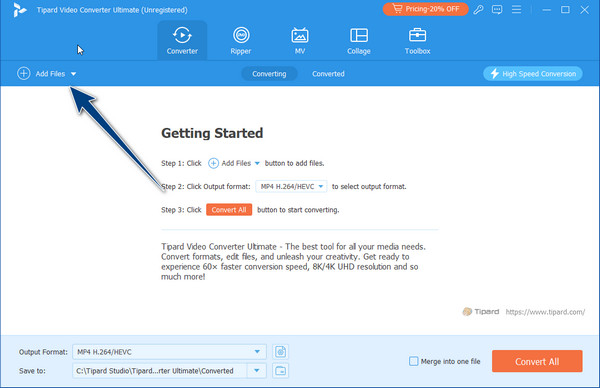This screenshot has width=600, height=388.
Task: Open the output folder icon
Action: pos(280,371)
